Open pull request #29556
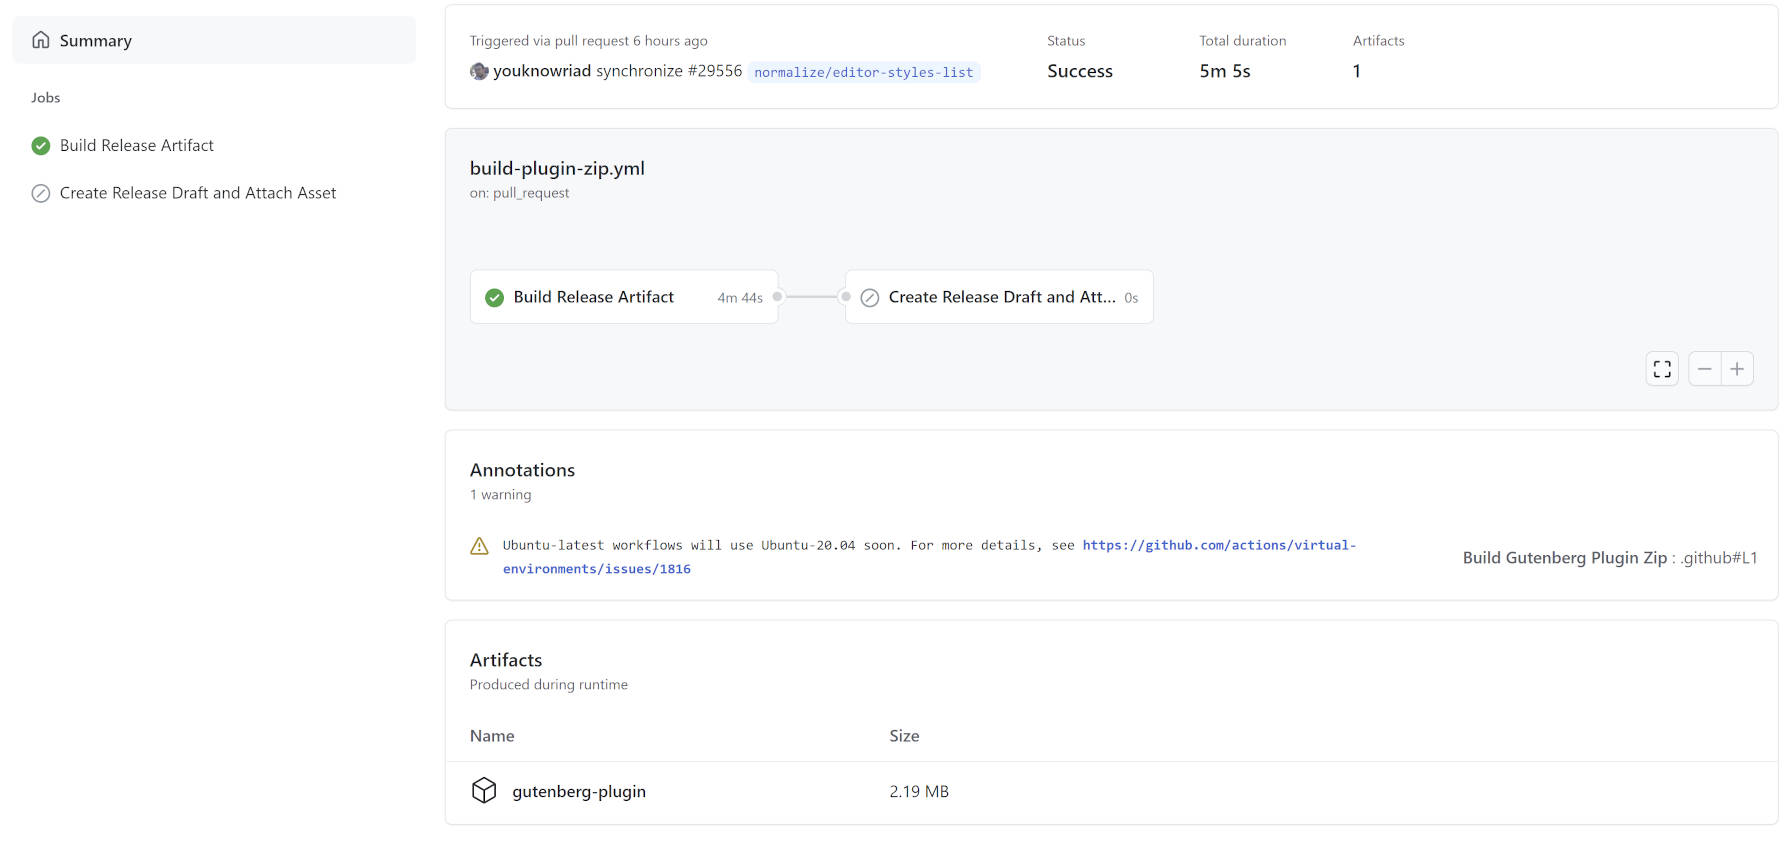This screenshot has width=1792, height=850. coord(714,72)
